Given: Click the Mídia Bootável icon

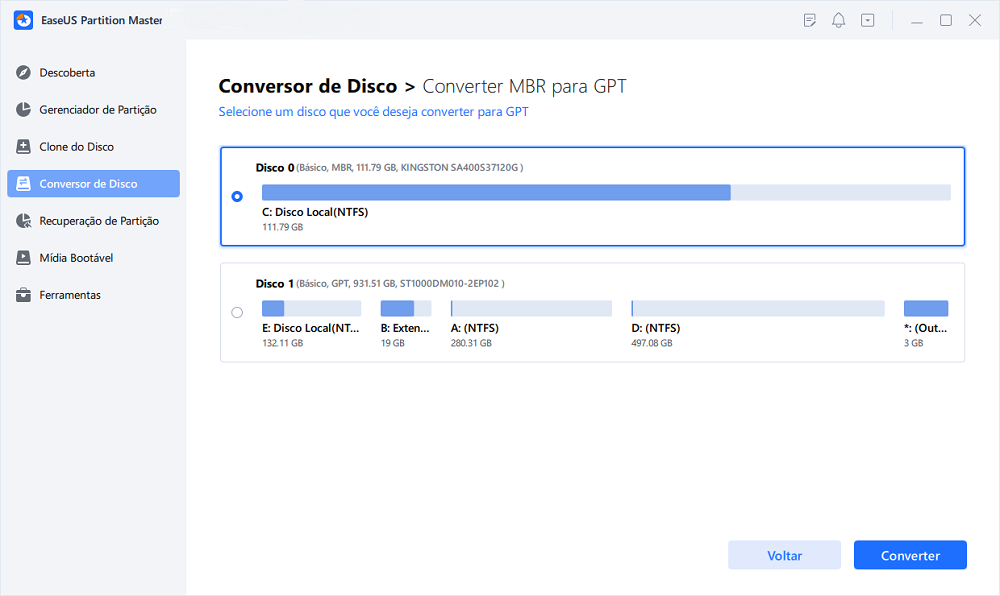Looking at the screenshot, I should (x=24, y=258).
